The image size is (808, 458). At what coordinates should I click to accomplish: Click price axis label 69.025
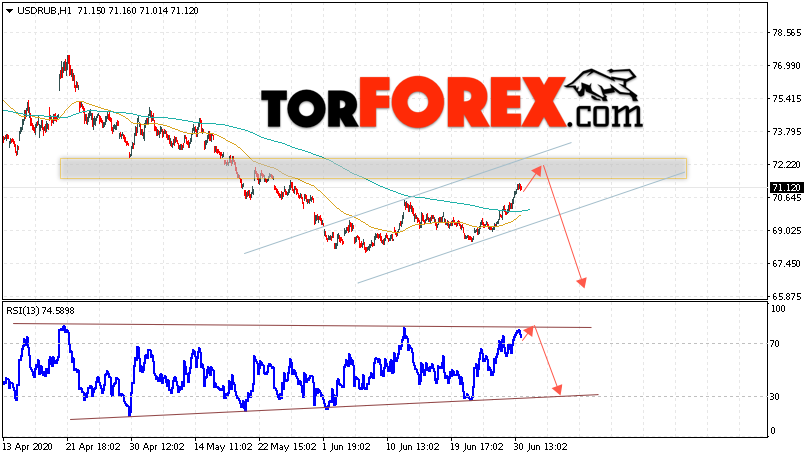(x=786, y=230)
